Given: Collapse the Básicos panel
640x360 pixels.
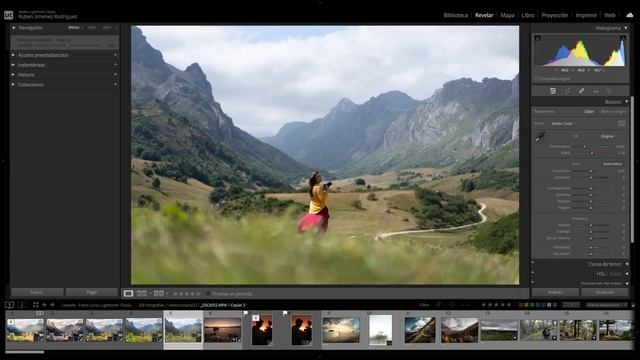Looking at the screenshot, I should (626, 102).
